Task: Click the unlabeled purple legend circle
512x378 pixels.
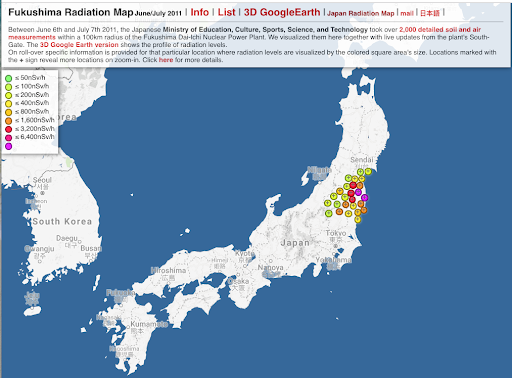Action: (x=9, y=146)
